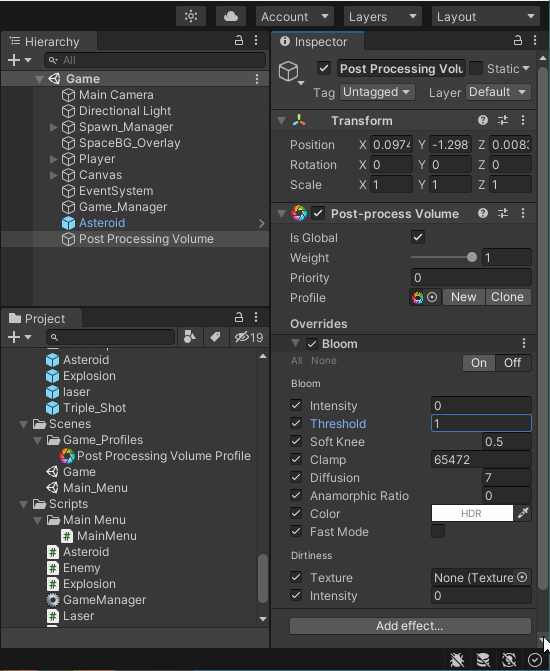
Task: Open the Dirtiness Texture object picker
Action: [522, 577]
